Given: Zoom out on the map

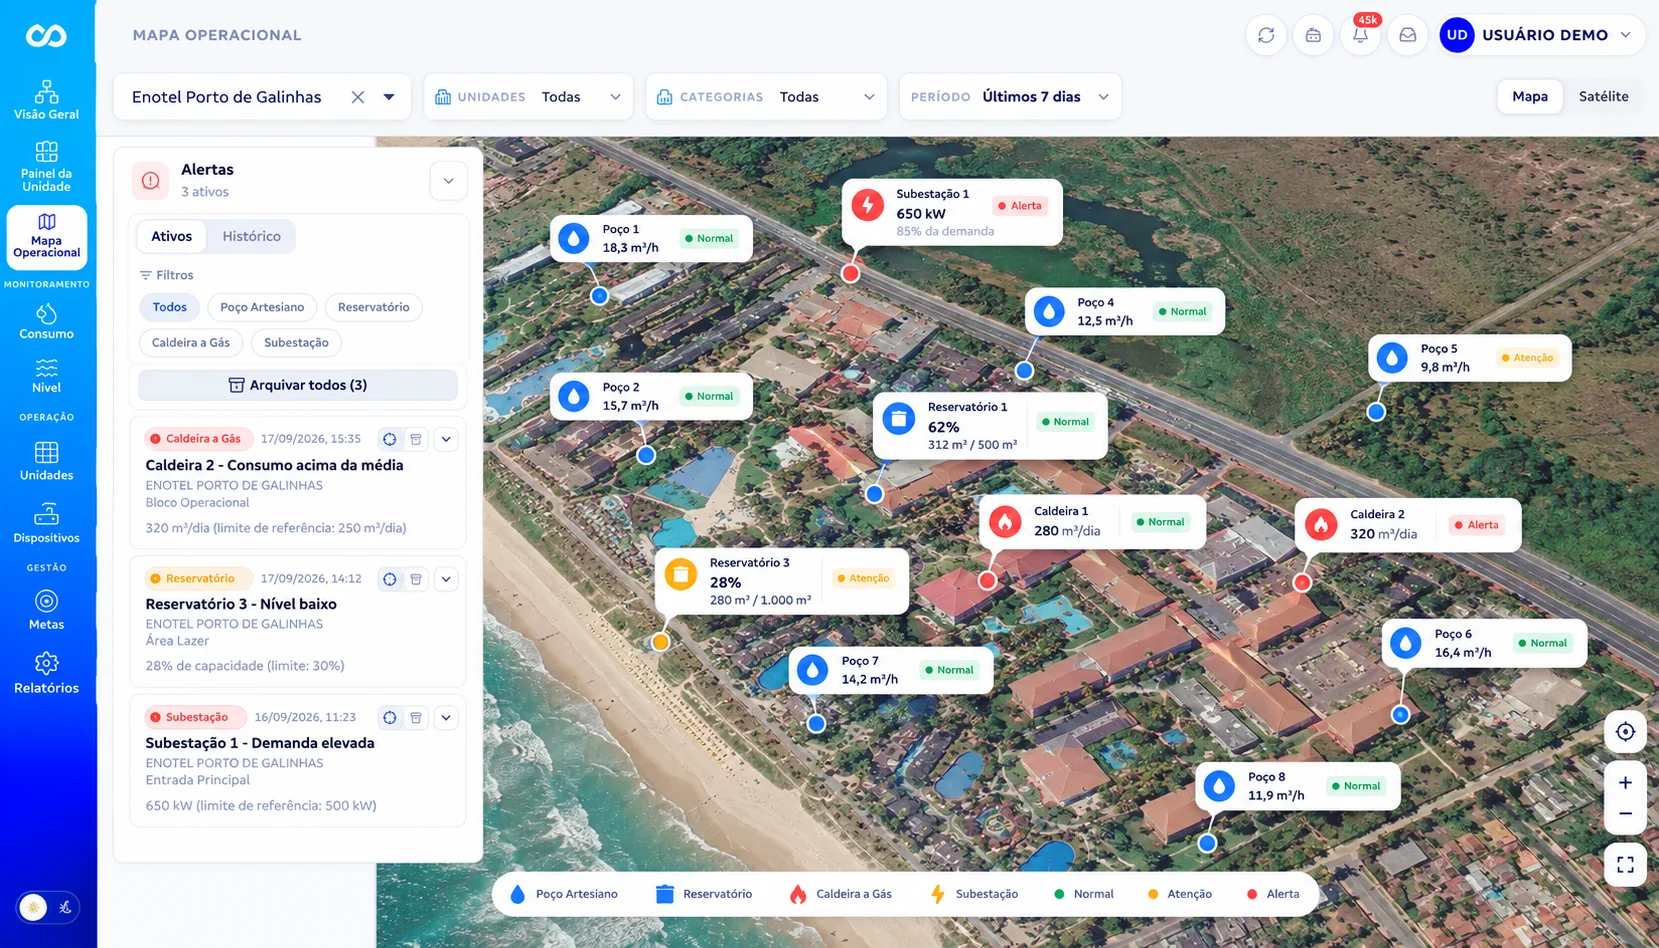Looking at the screenshot, I should coord(1625,814).
